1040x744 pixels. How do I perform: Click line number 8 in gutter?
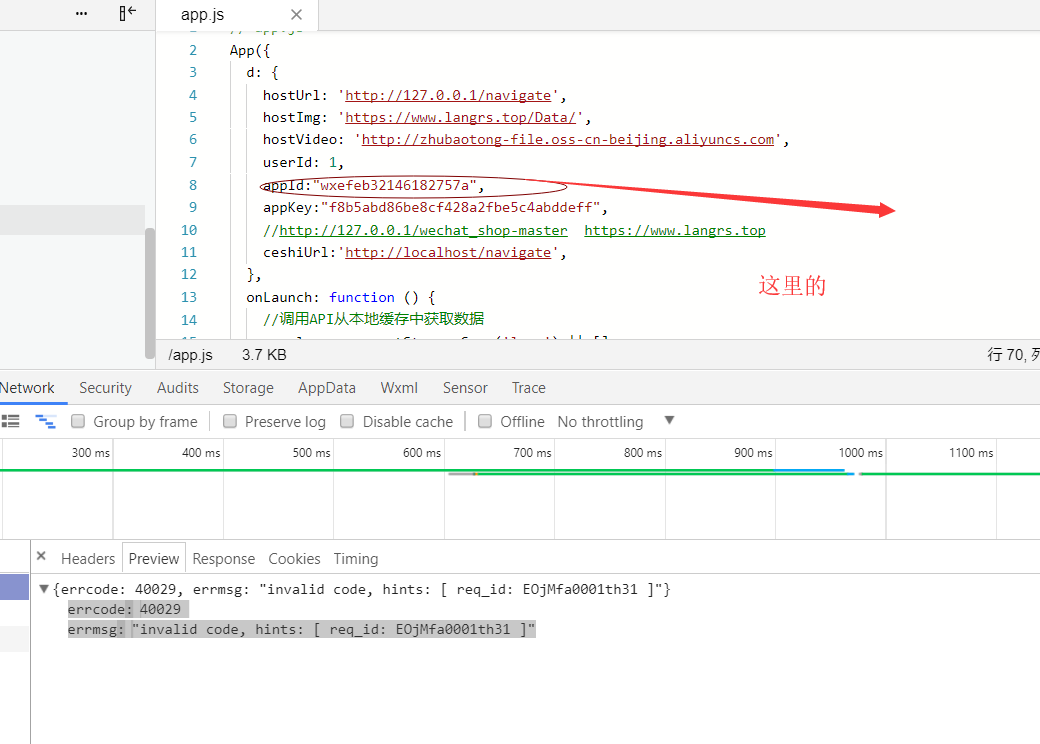(x=192, y=185)
